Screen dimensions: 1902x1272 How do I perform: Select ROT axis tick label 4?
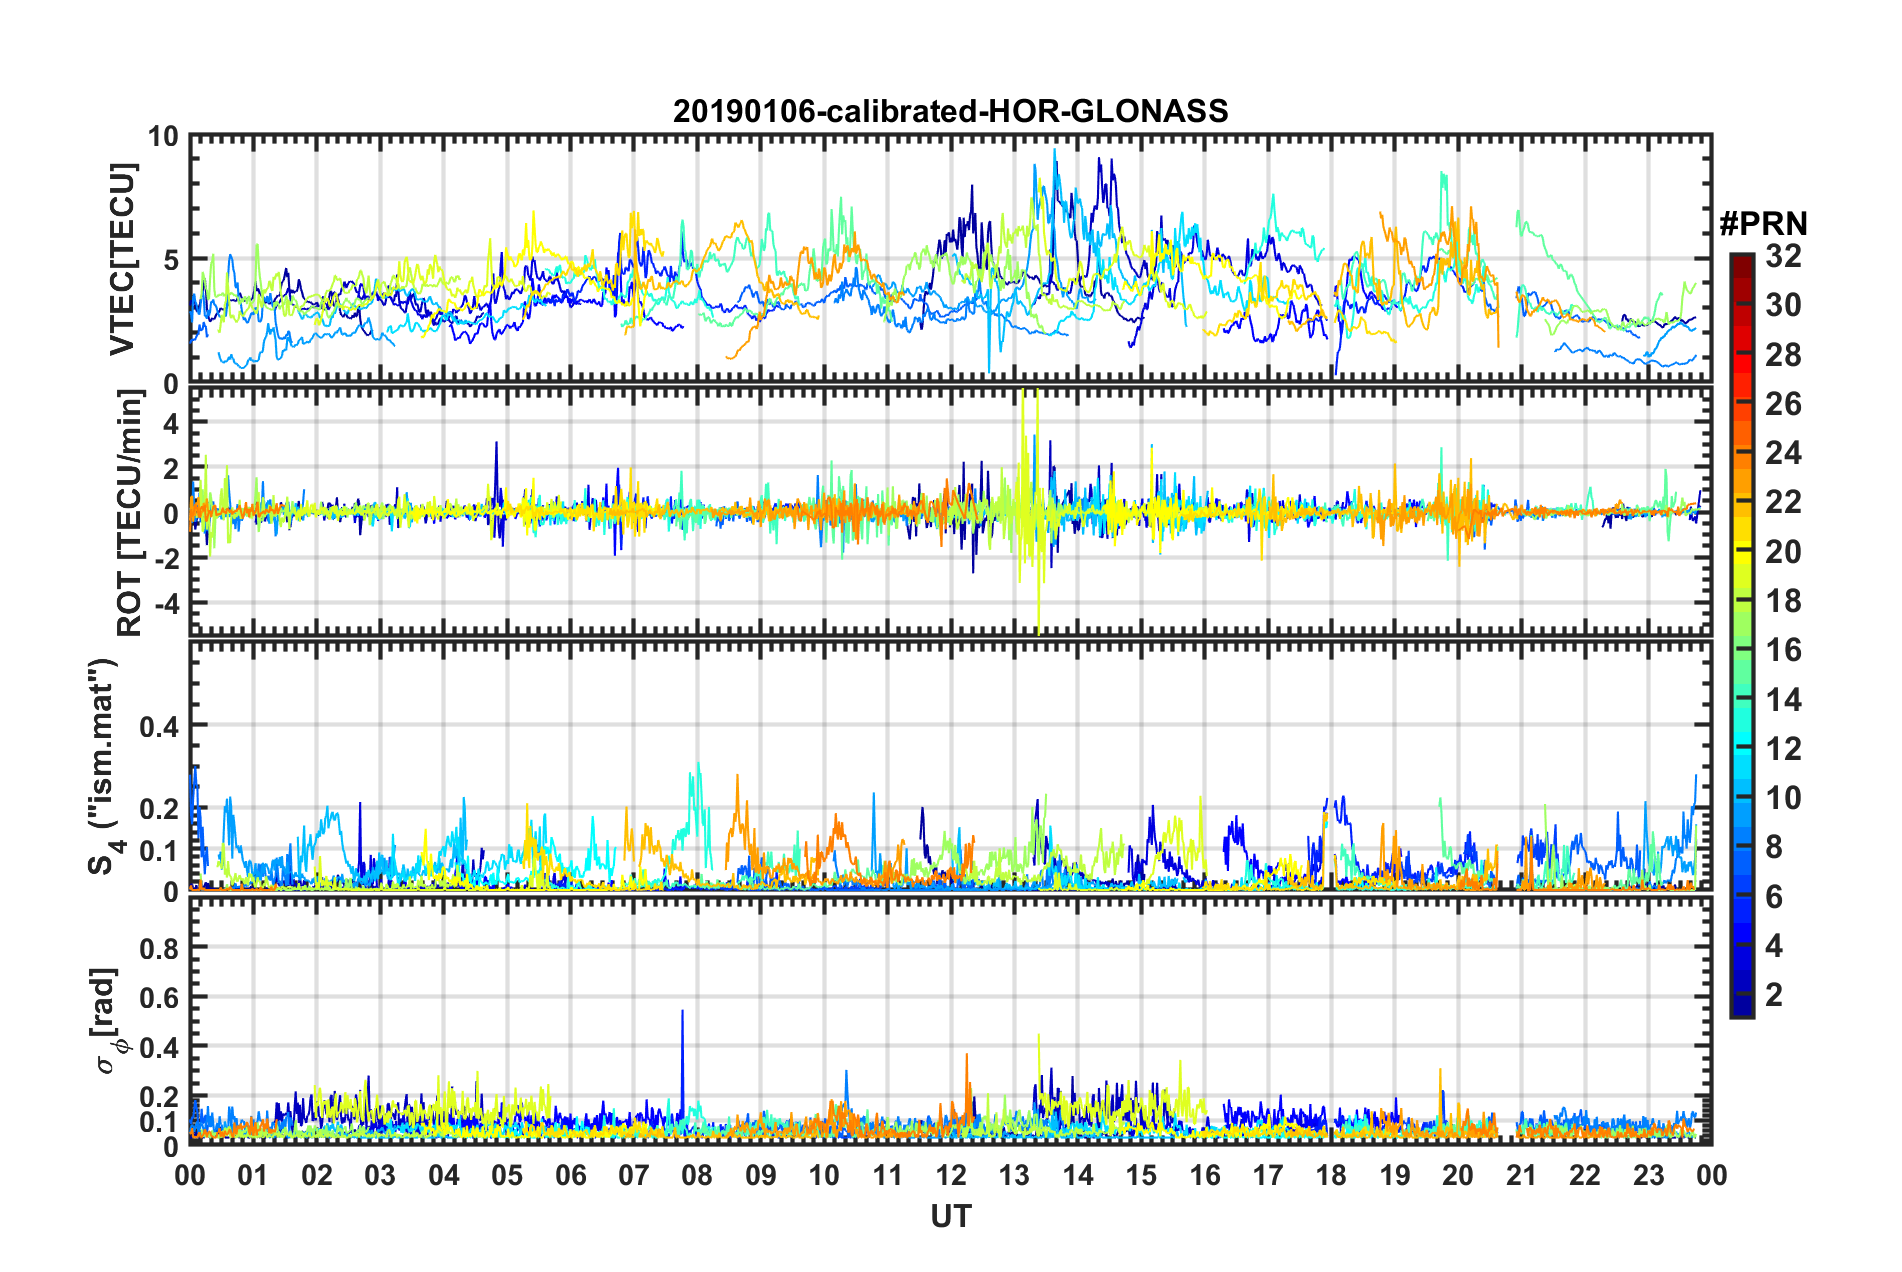(x=171, y=424)
